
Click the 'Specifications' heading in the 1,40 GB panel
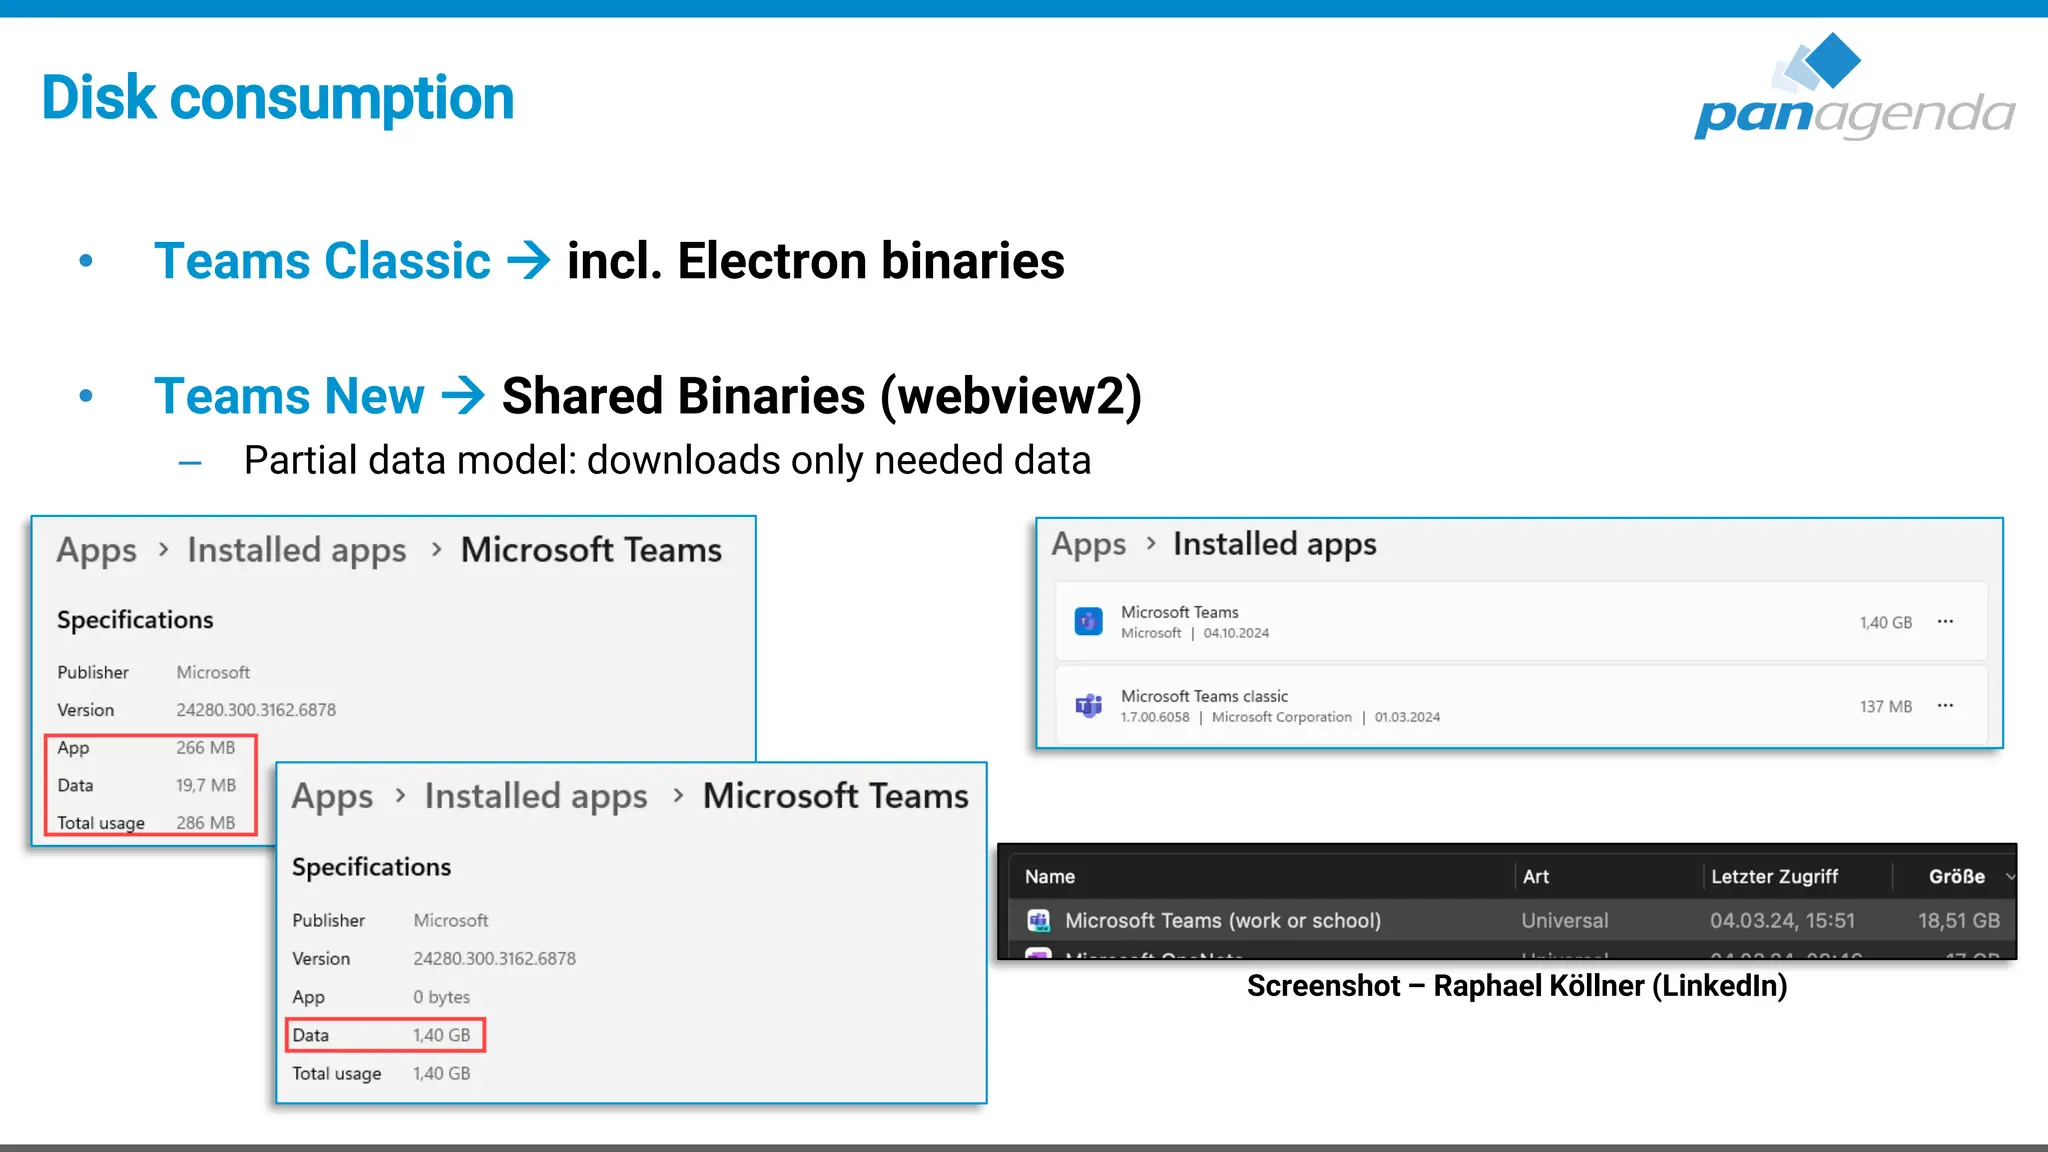[x=371, y=867]
